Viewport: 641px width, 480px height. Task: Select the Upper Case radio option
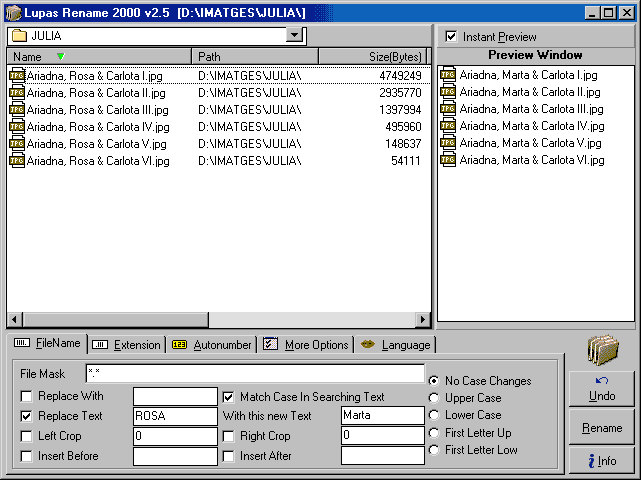(433, 398)
